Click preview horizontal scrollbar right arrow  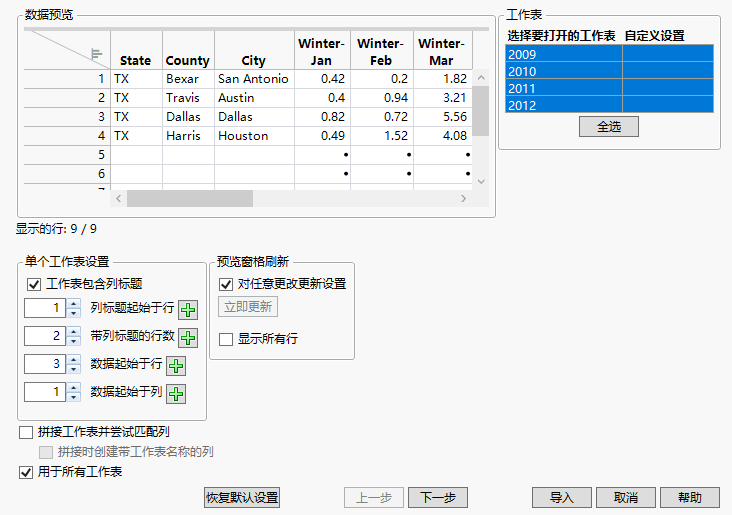coord(463,198)
